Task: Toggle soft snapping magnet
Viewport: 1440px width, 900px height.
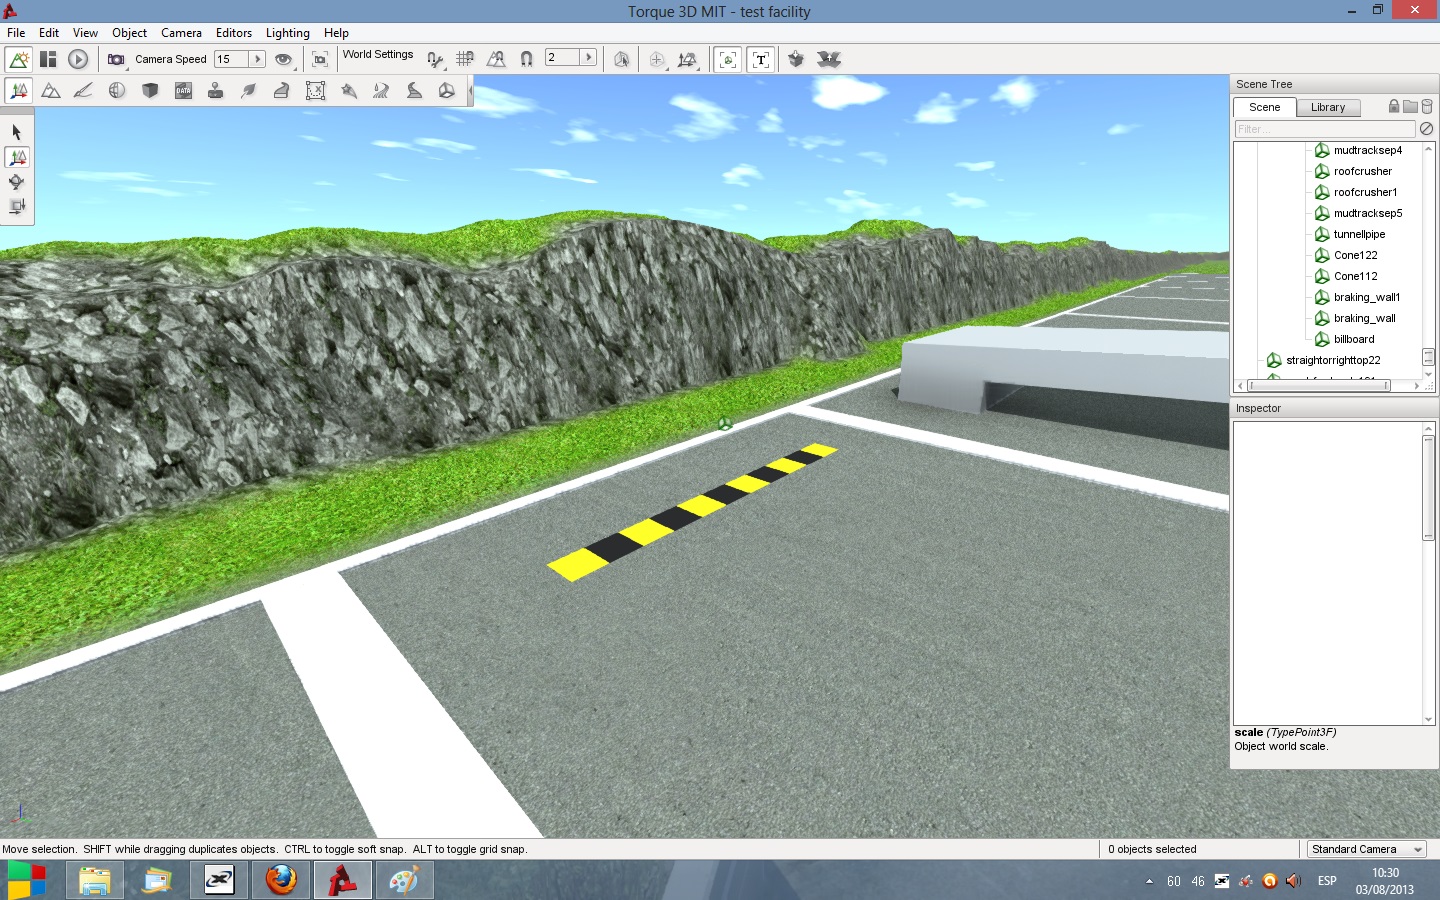Action: 526,59
